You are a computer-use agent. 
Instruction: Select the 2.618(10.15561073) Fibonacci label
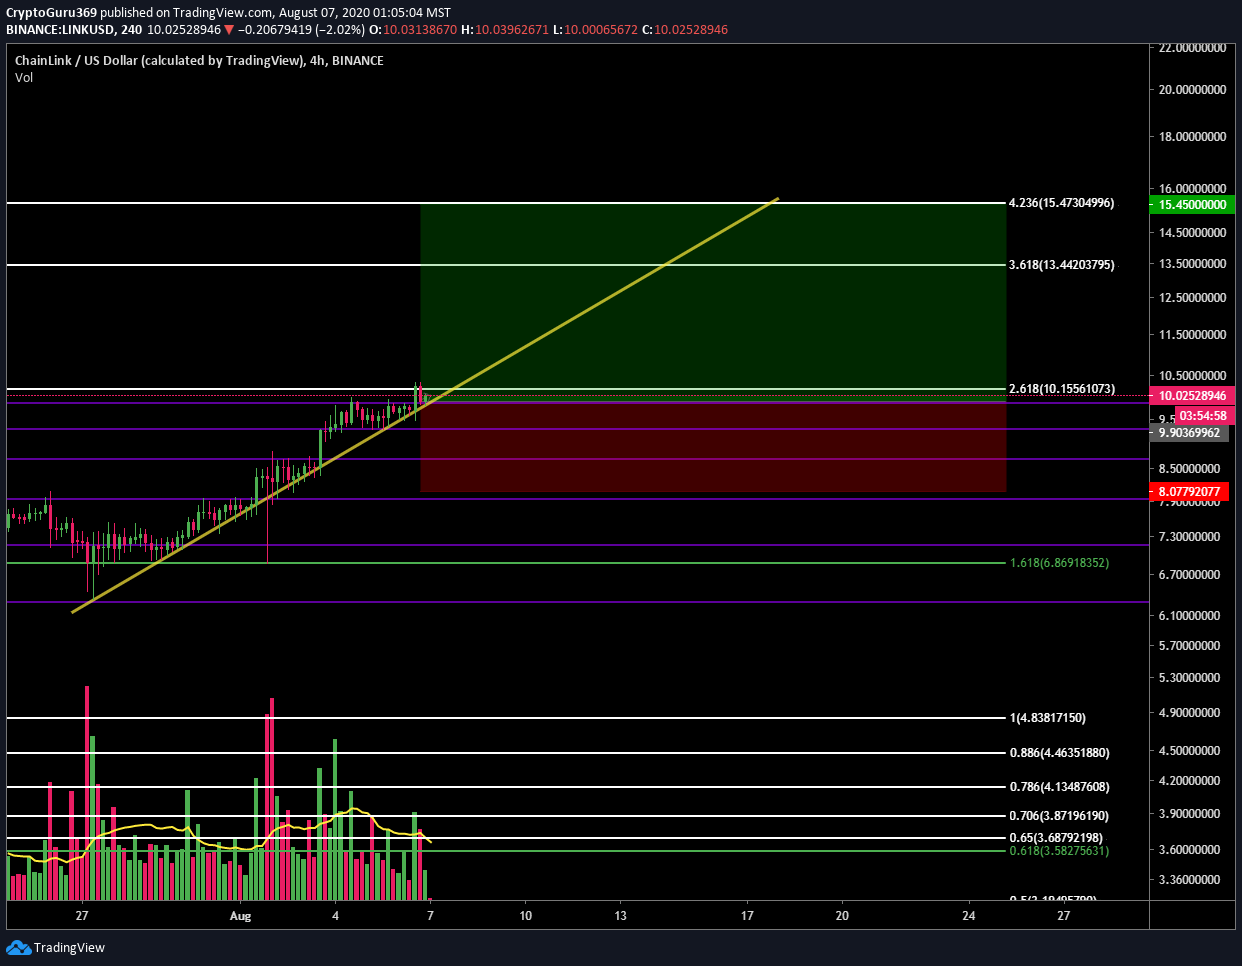(1061, 389)
